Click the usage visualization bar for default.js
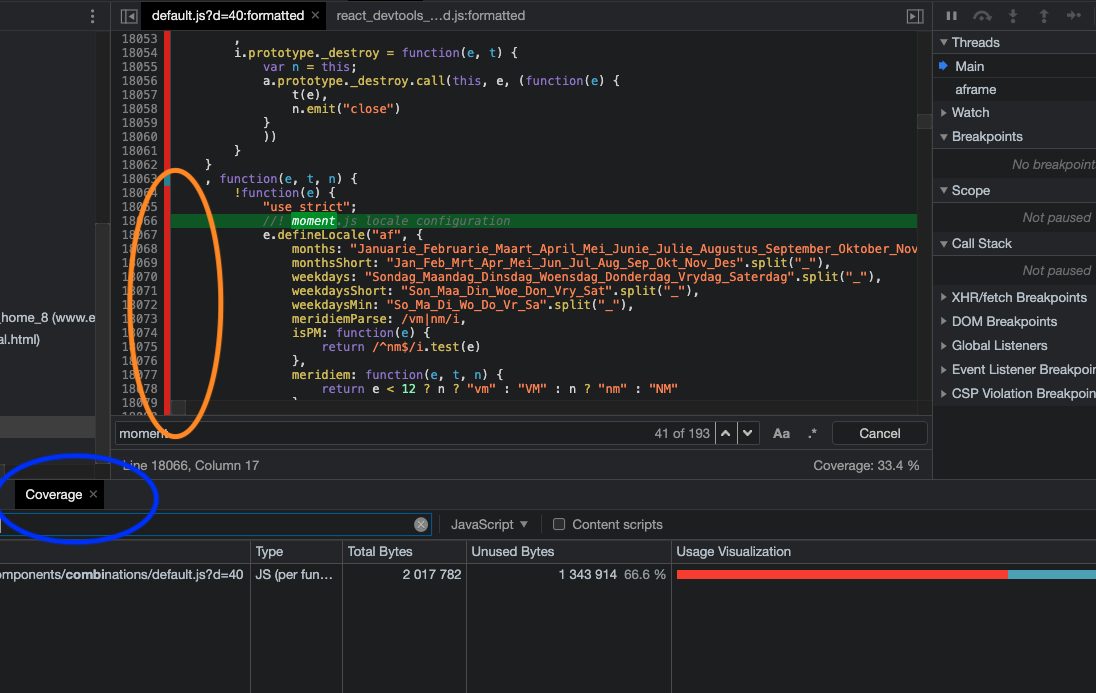This screenshot has height=693, width=1096. 886,574
